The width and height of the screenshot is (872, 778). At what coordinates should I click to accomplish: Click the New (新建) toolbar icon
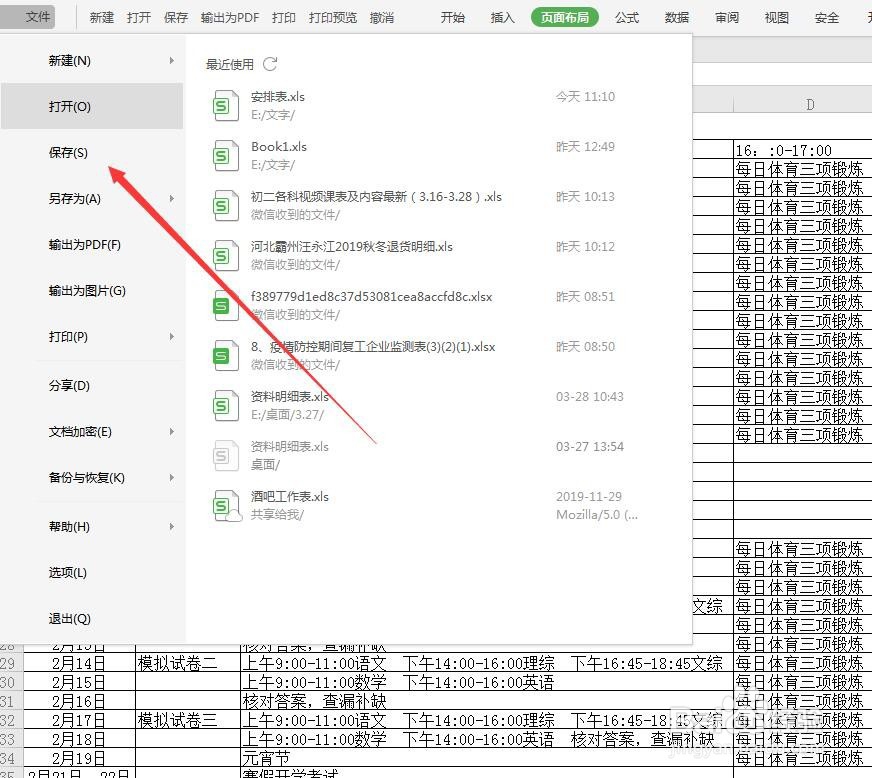click(101, 16)
